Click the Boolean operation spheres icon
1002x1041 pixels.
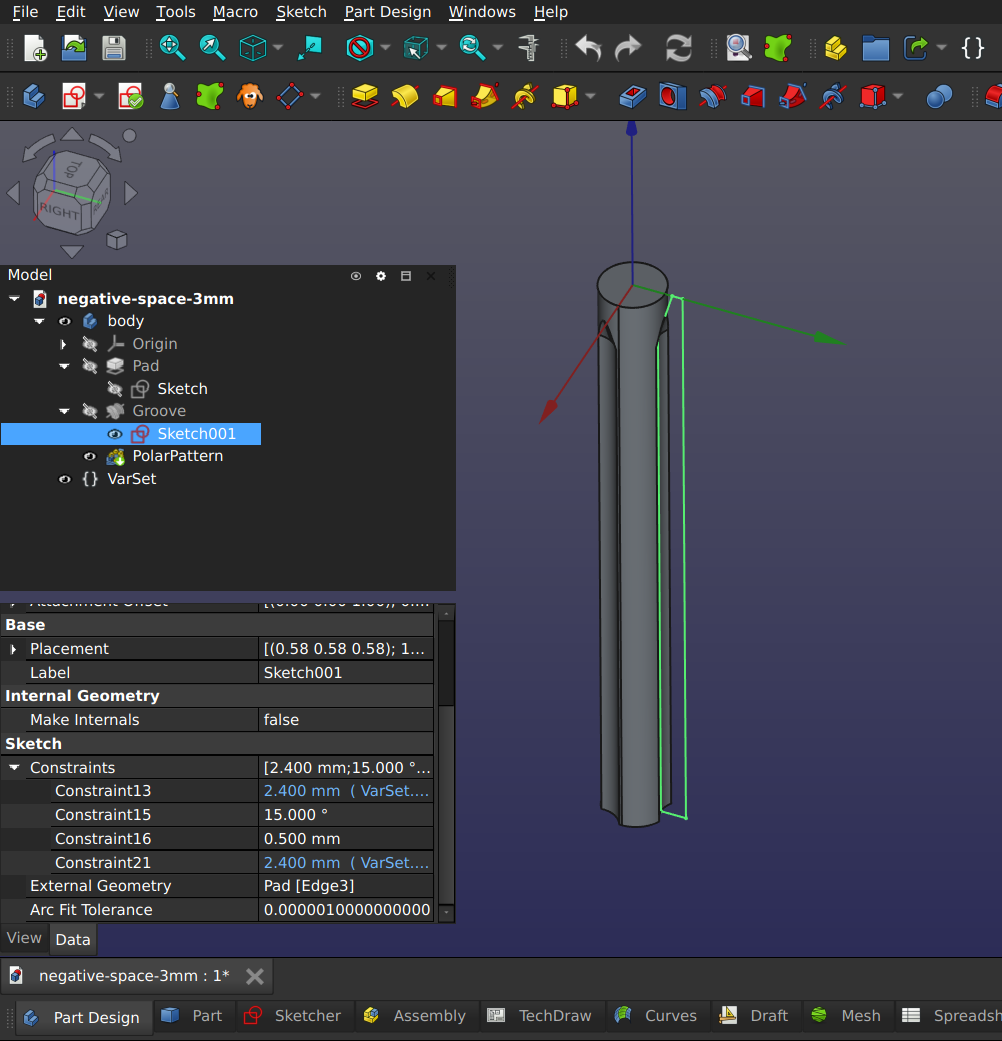click(x=939, y=97)
